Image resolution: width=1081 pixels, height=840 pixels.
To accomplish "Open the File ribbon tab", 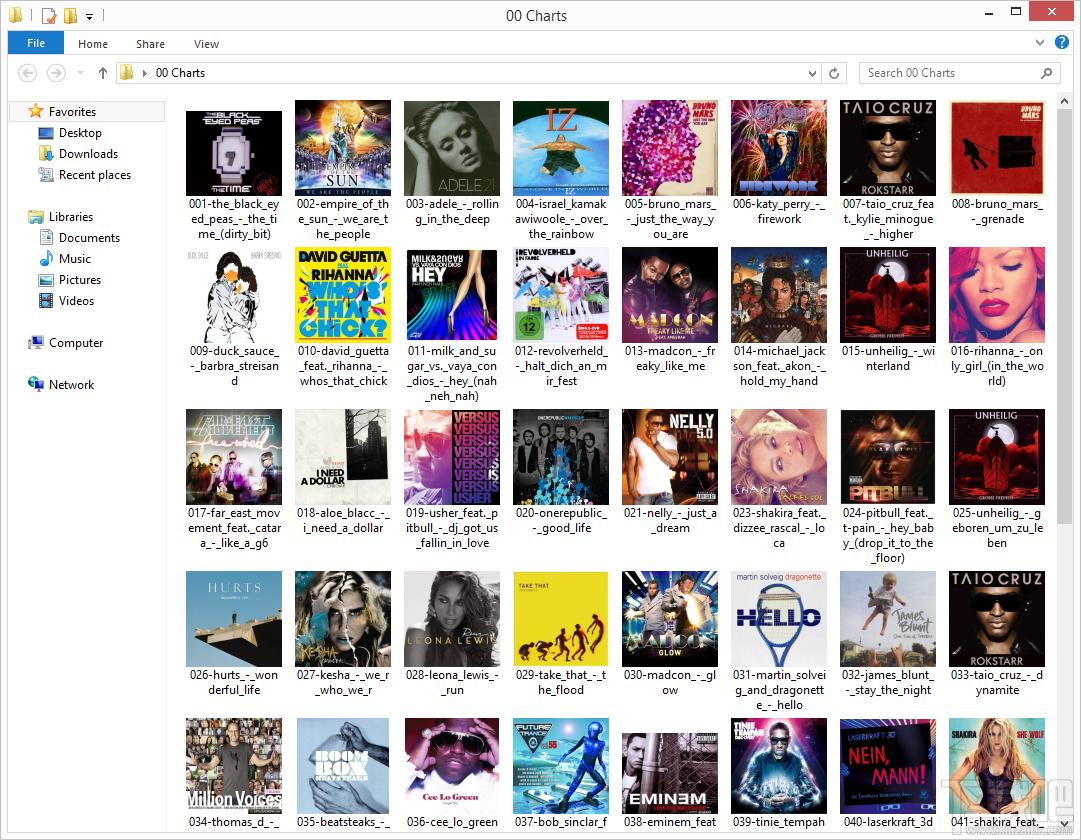I will tap(36, 43).
